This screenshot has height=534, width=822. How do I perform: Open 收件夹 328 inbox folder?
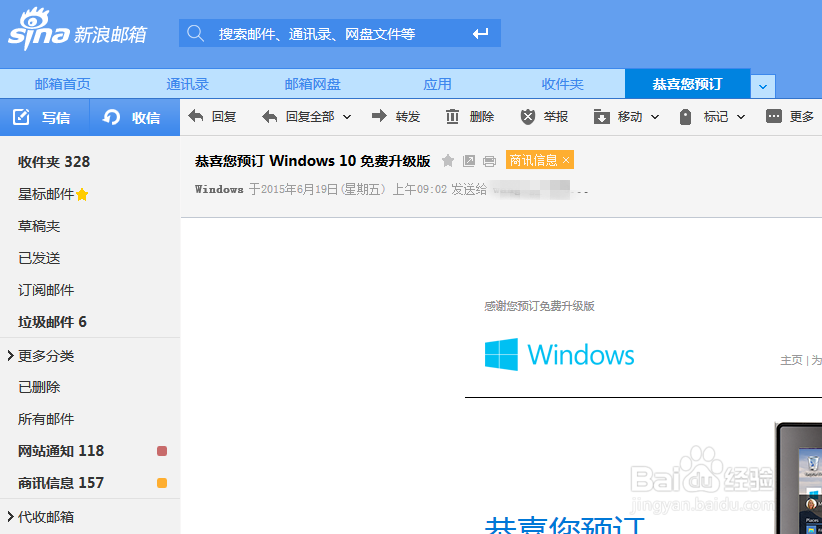(x=53, y=162)
